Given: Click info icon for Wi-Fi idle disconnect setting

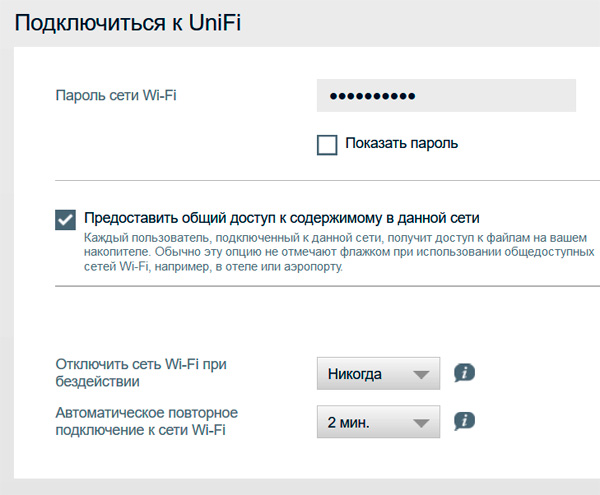Looking at the screenshot, I should 464,374.
